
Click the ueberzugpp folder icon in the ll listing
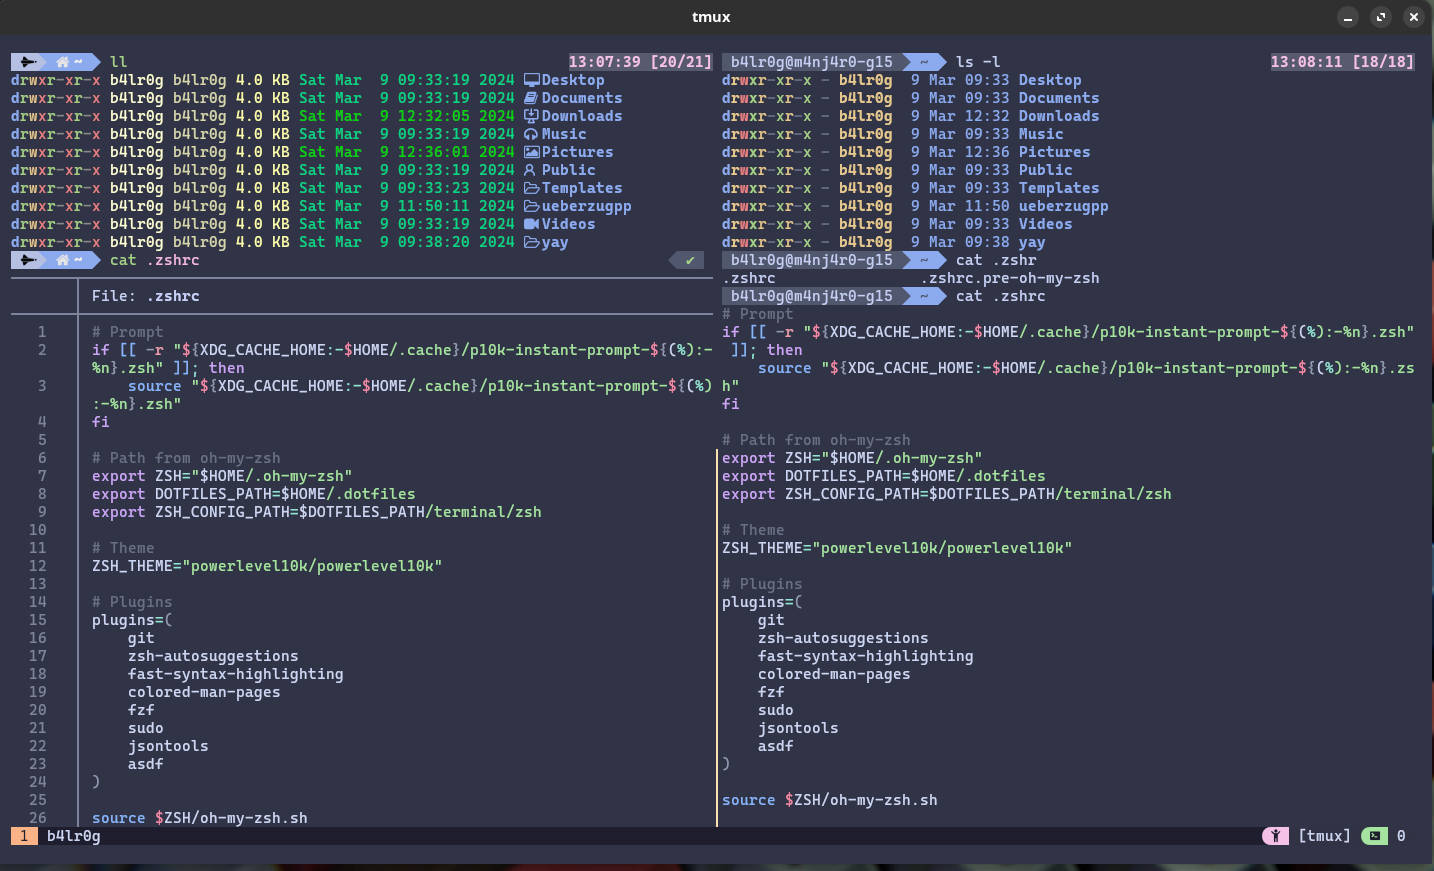(x=531, y=206)
